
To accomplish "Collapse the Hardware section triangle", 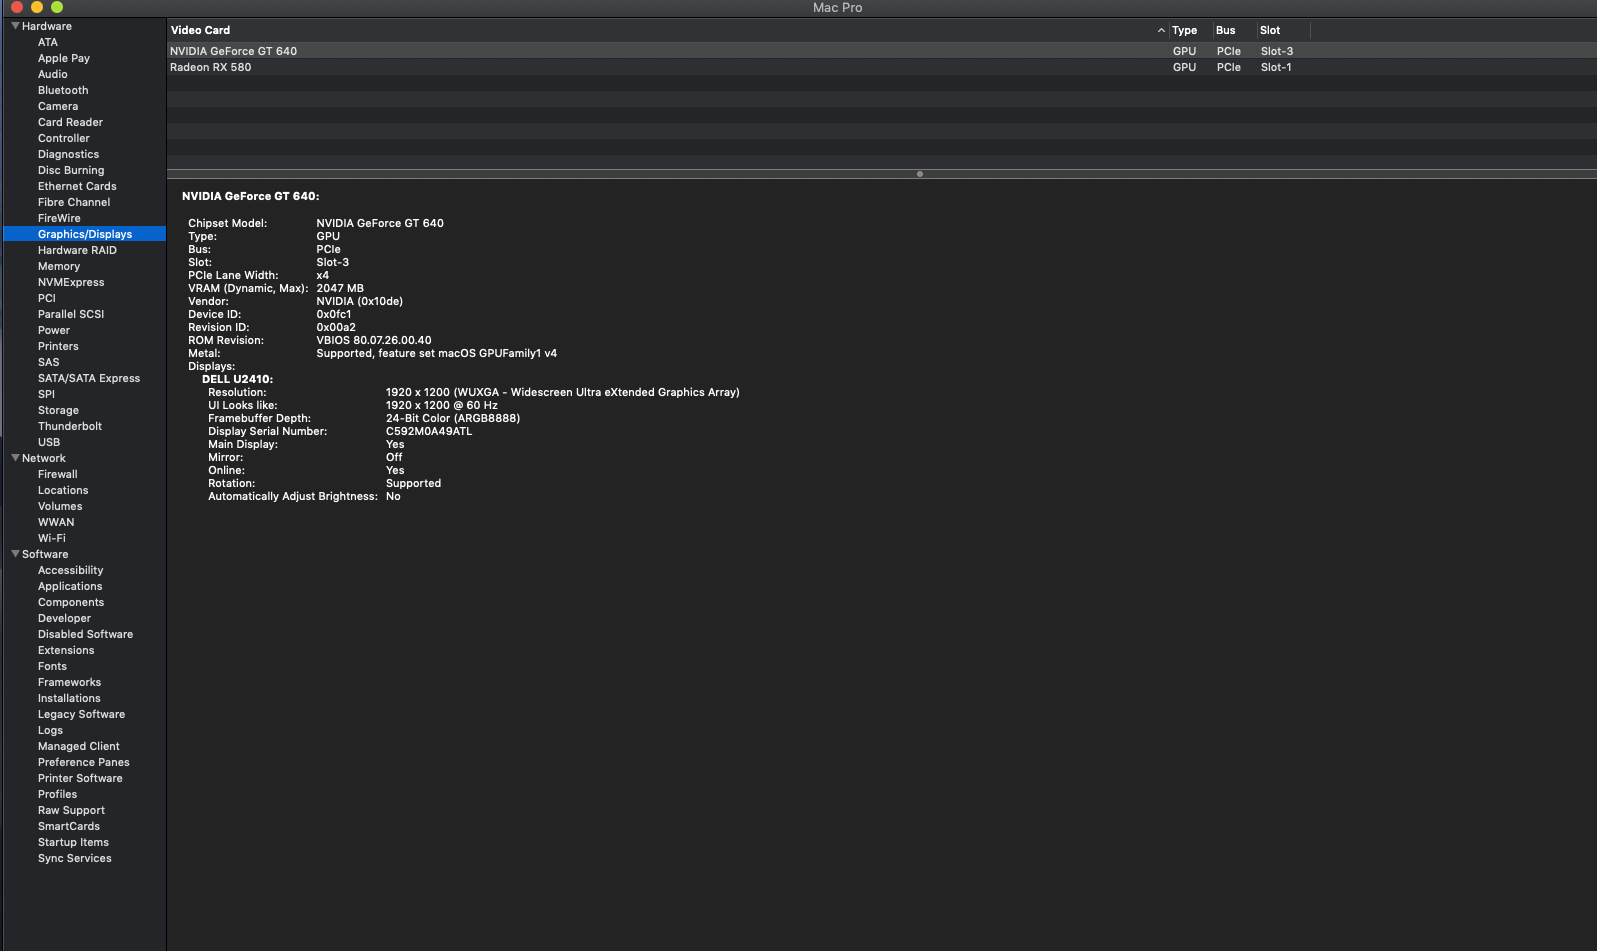I will click(x=15, y=26).
